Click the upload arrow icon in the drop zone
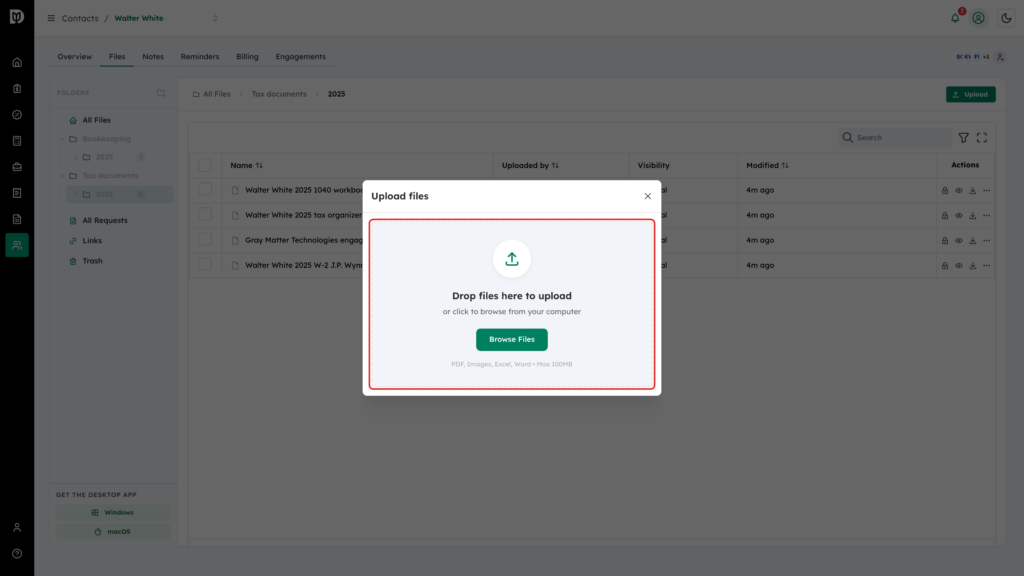Viewport: 1024px width, 576px height. click(x=511, y=259)
